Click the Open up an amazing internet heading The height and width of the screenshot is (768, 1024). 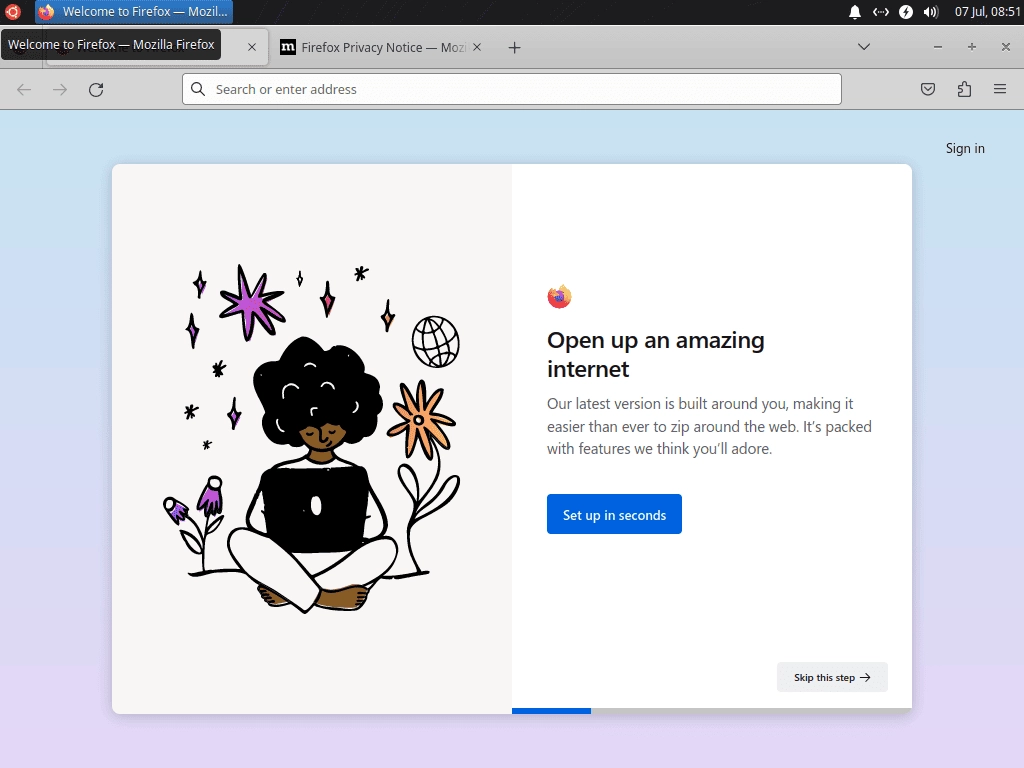click(656, 355)
